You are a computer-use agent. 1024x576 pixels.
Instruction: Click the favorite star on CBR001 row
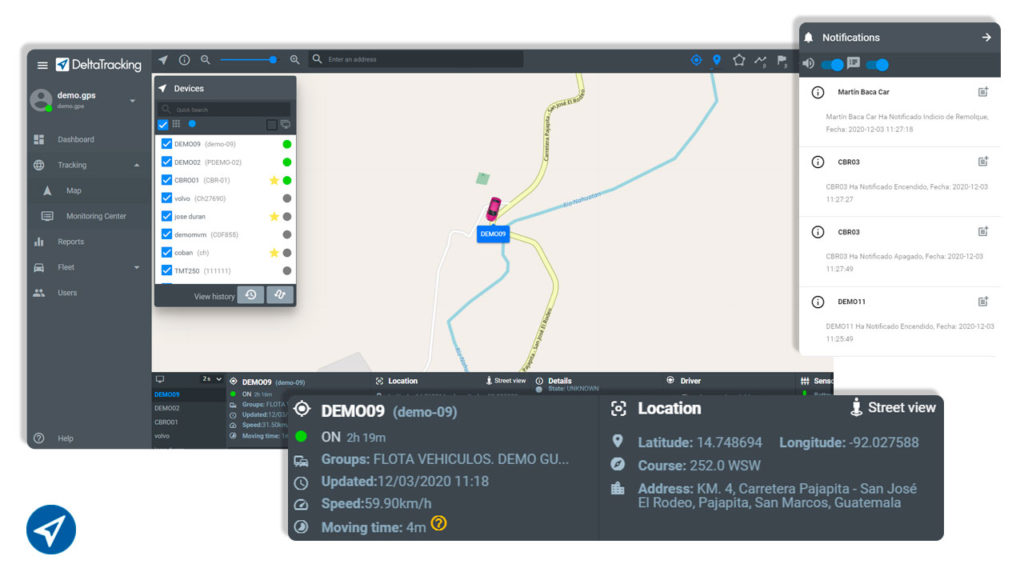pos(274,180)
